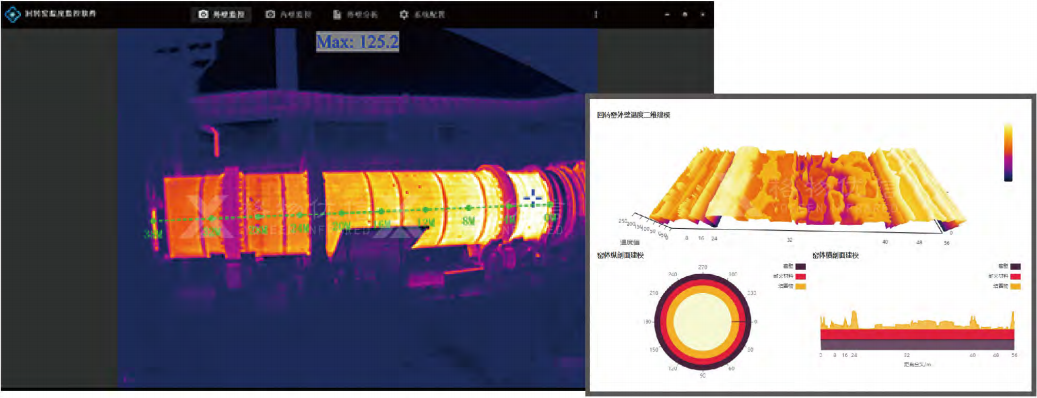Click the vertical temperature color scale bar
The height and width of the screenshot is (398, 1037).
[1008, 152]
